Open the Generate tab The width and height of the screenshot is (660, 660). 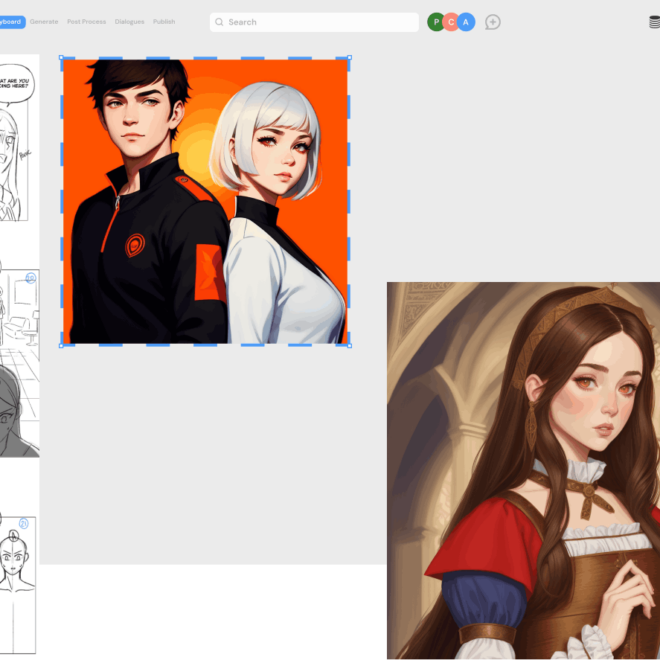(x=43, y=21)
